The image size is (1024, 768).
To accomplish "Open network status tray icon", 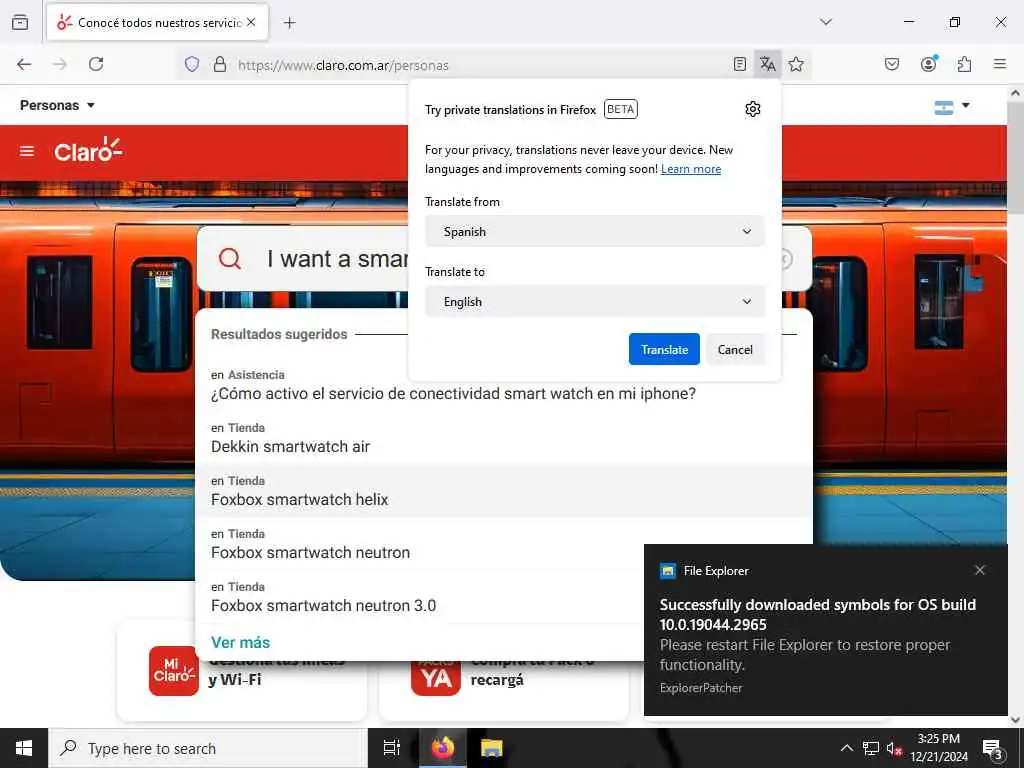I will 871,748.
